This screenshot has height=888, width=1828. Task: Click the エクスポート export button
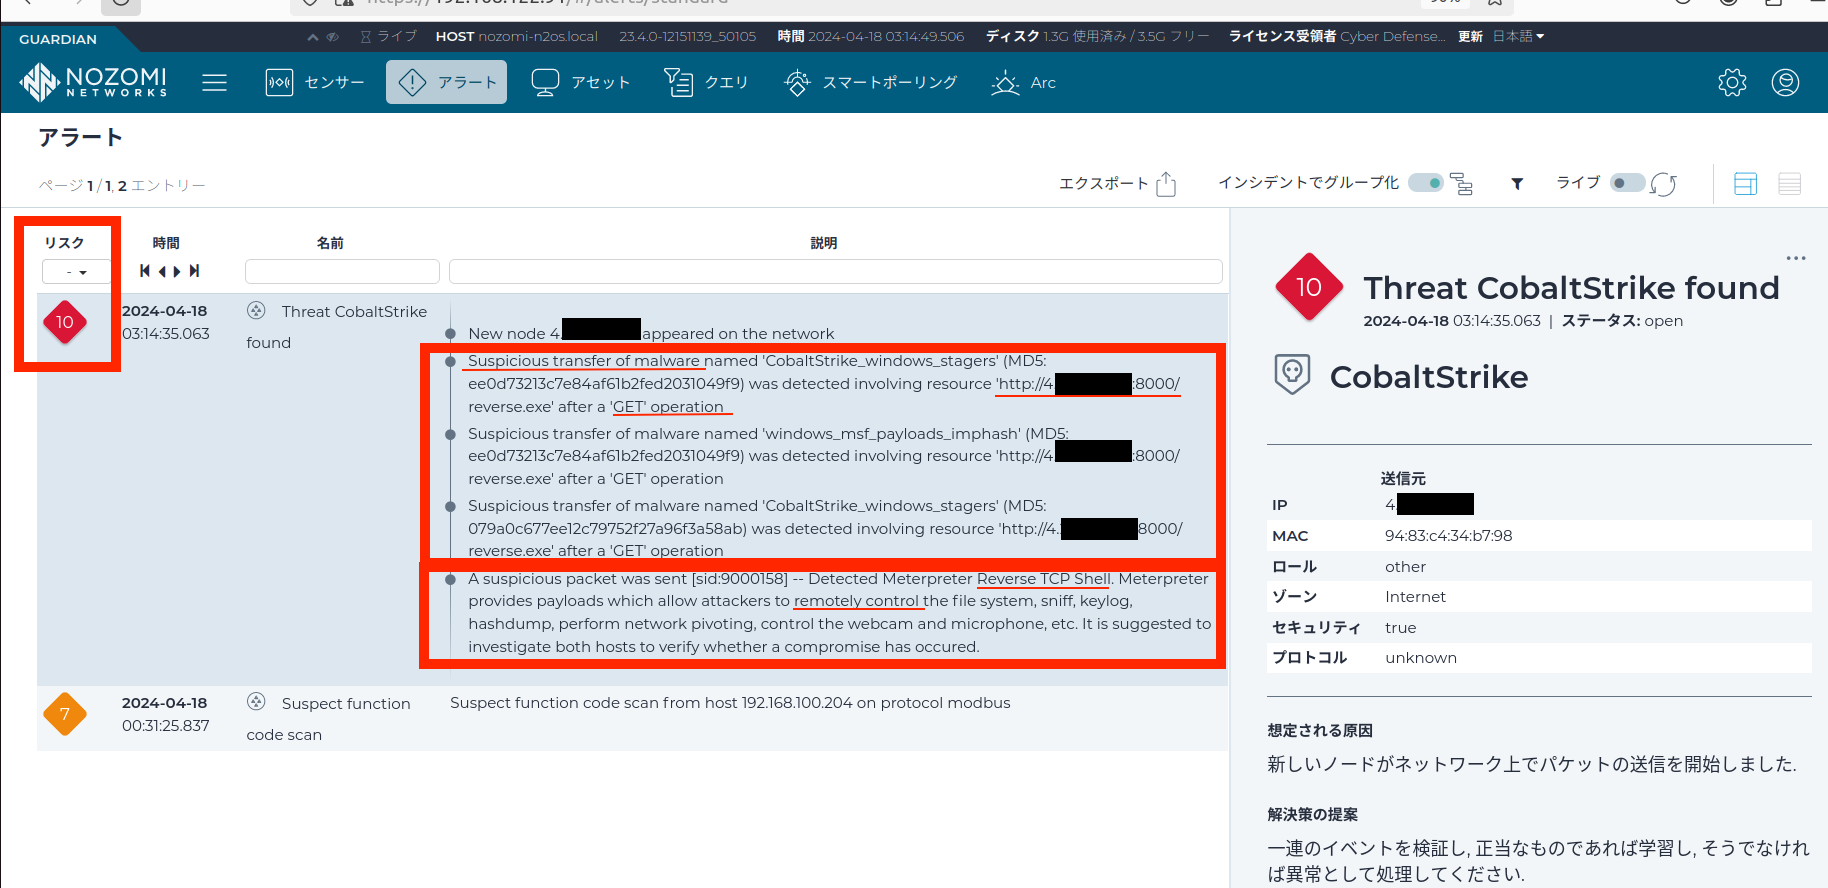1117,184
